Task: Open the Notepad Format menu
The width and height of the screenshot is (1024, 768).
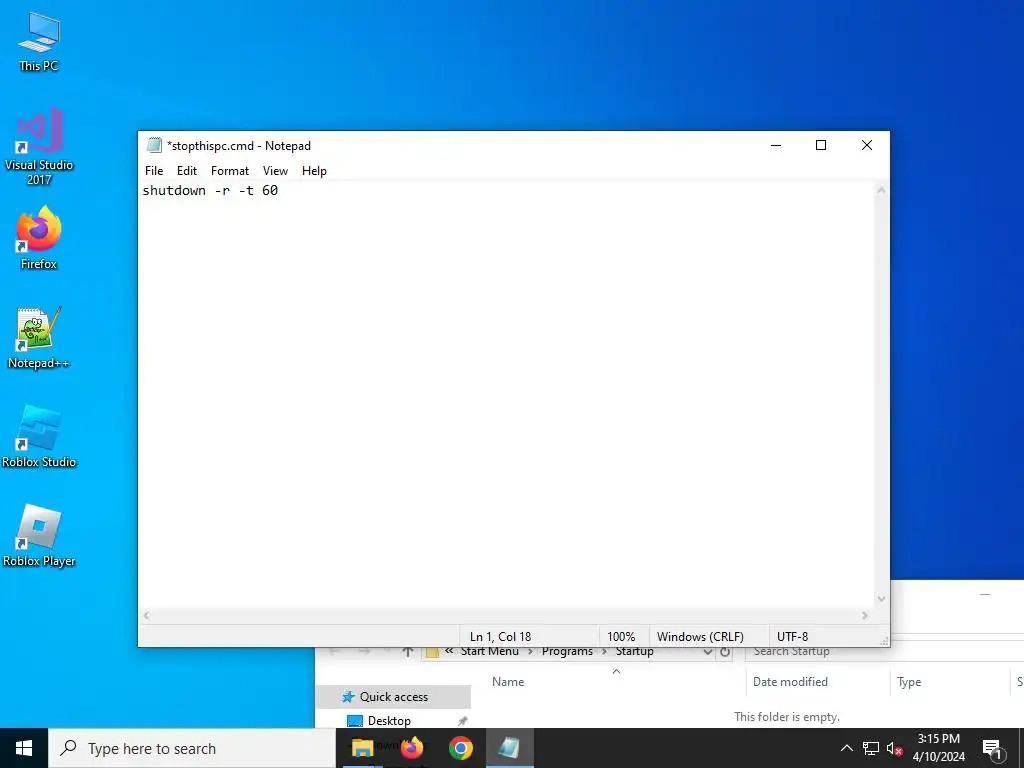Action: pos(230,171)
